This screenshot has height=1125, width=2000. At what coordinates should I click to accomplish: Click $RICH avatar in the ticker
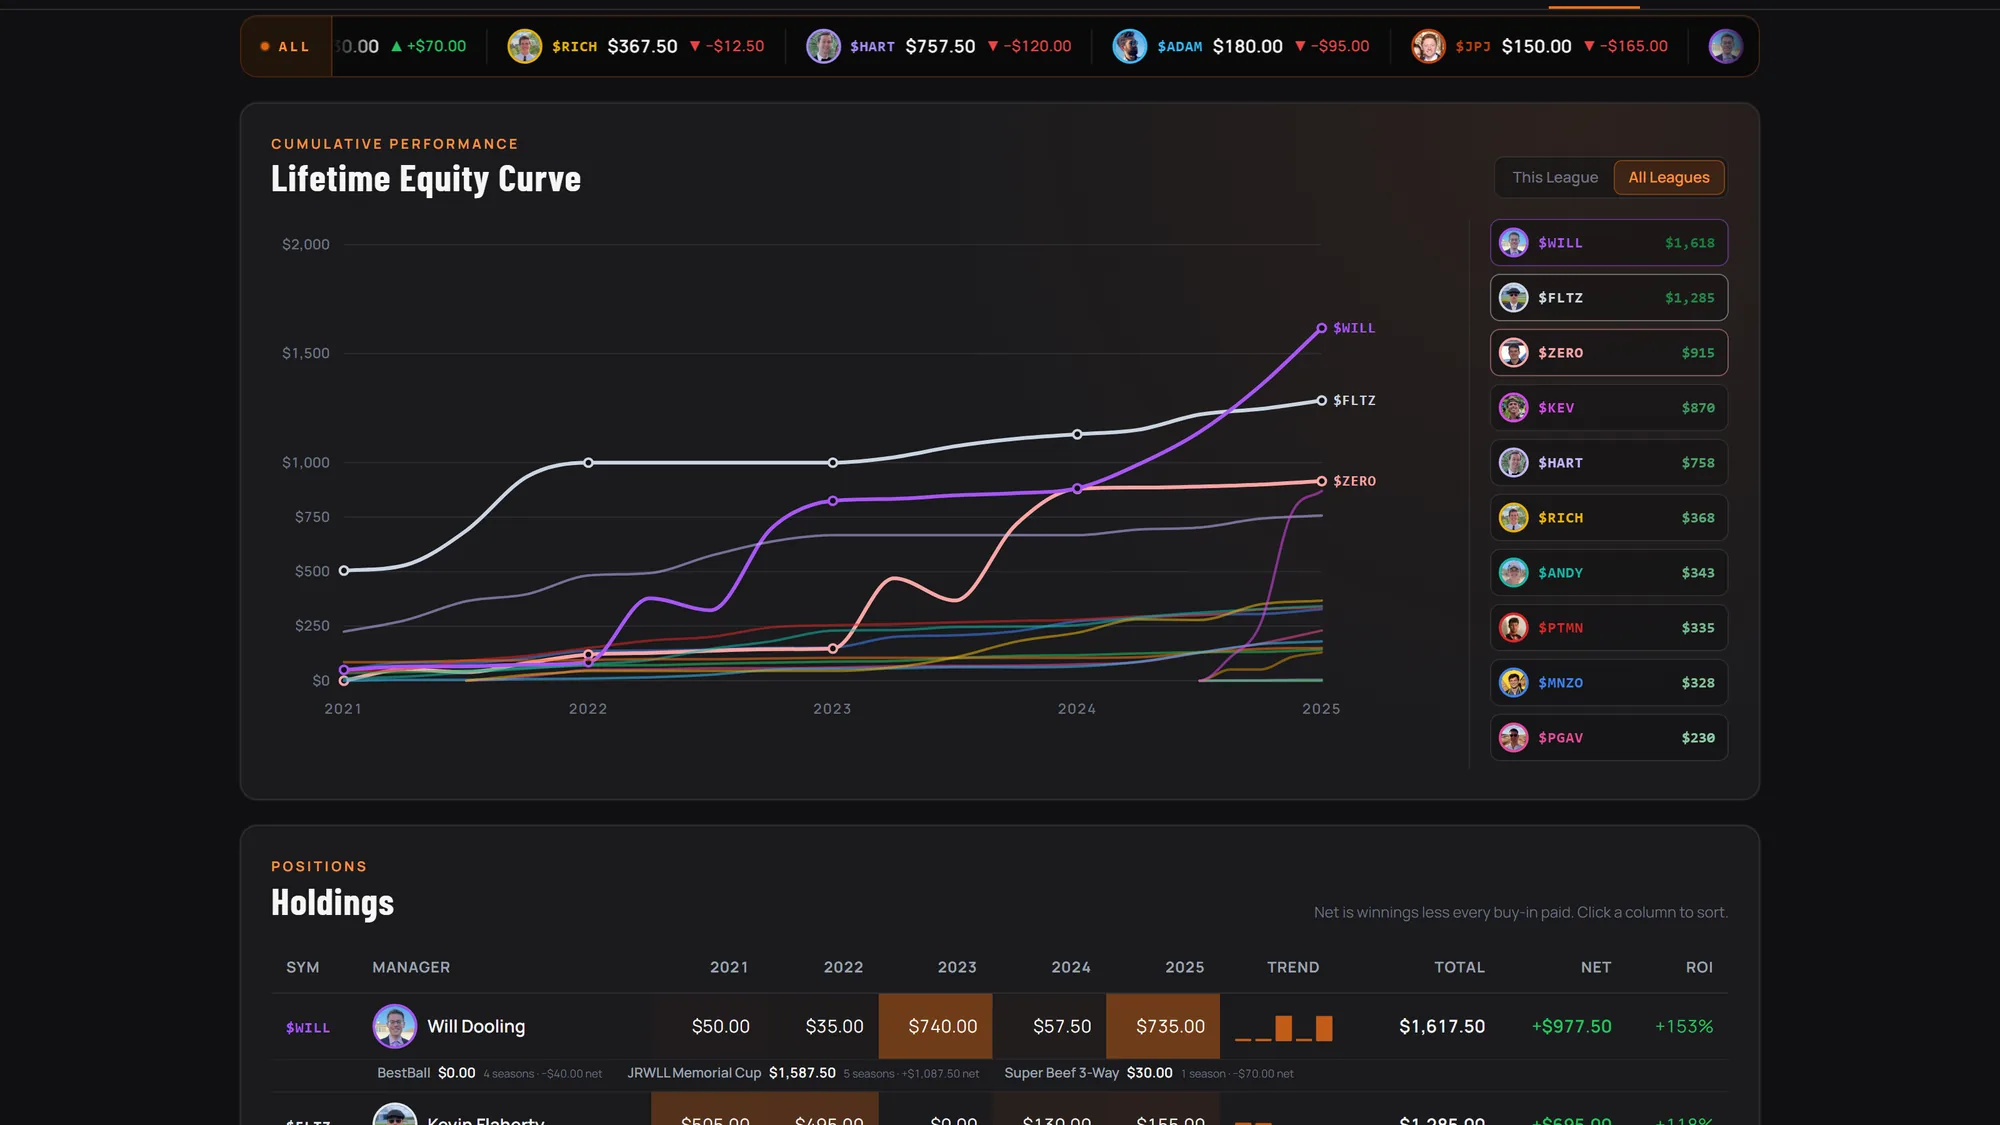(525, 46)
